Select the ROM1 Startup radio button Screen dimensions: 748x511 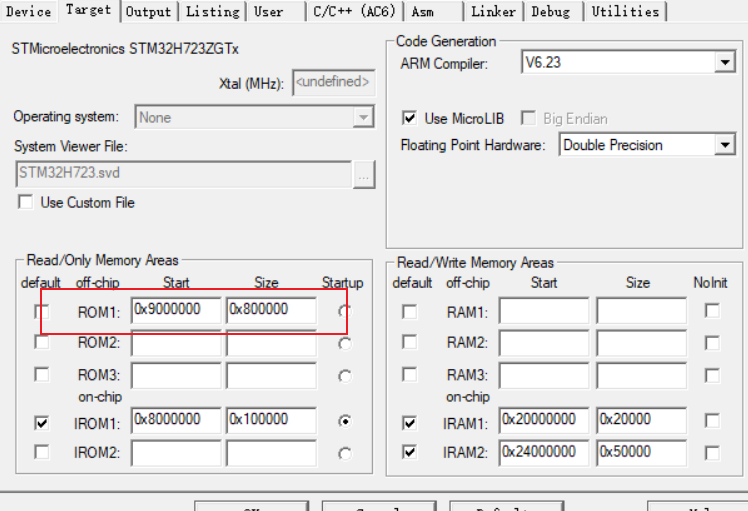pos(345,312)
